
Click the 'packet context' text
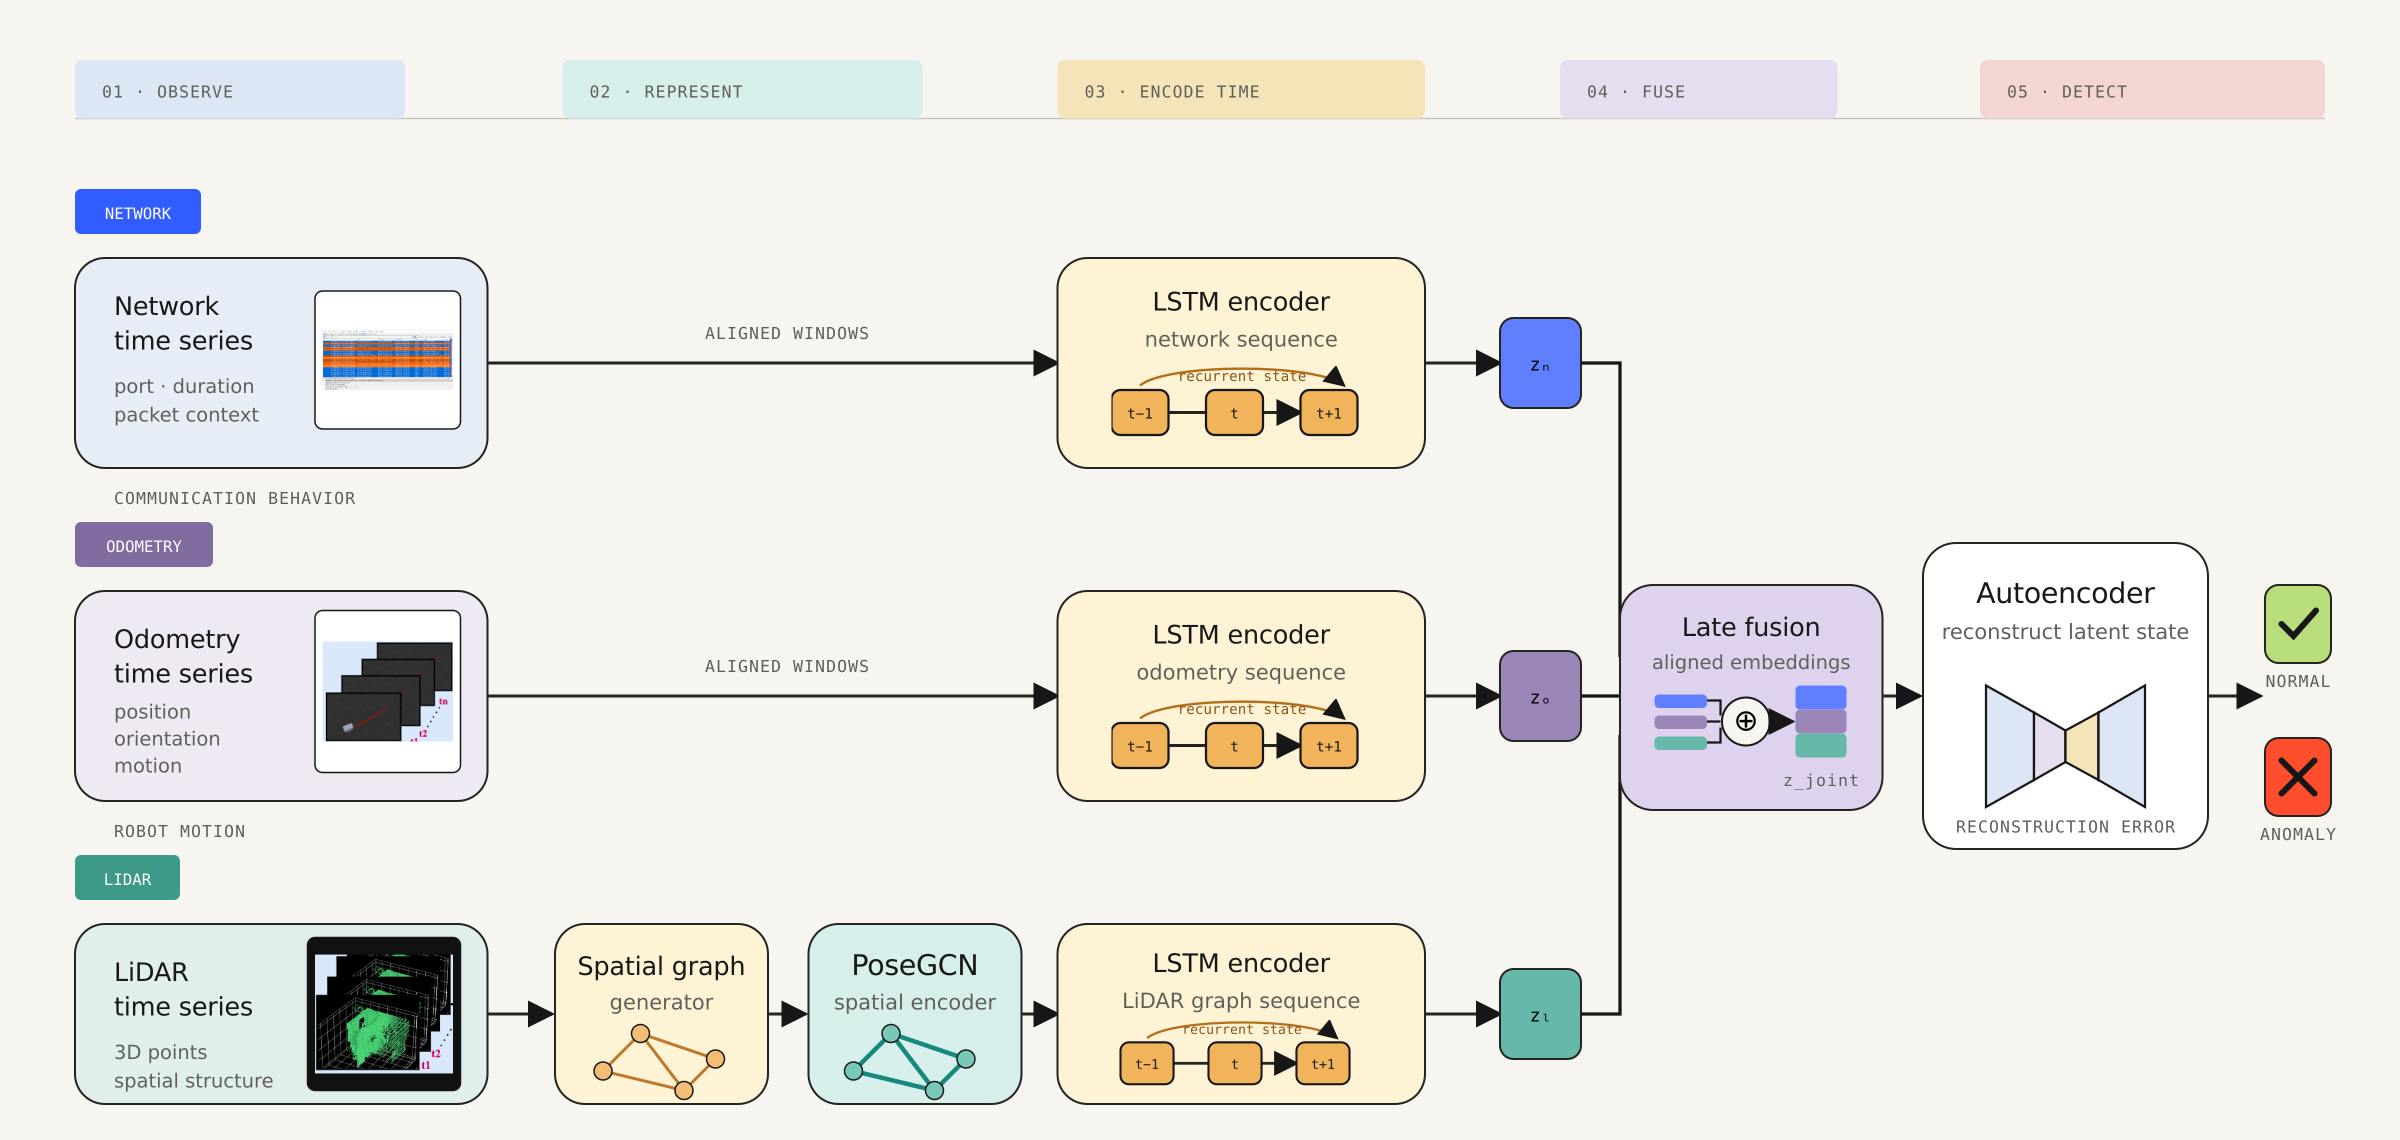[186, 415]
